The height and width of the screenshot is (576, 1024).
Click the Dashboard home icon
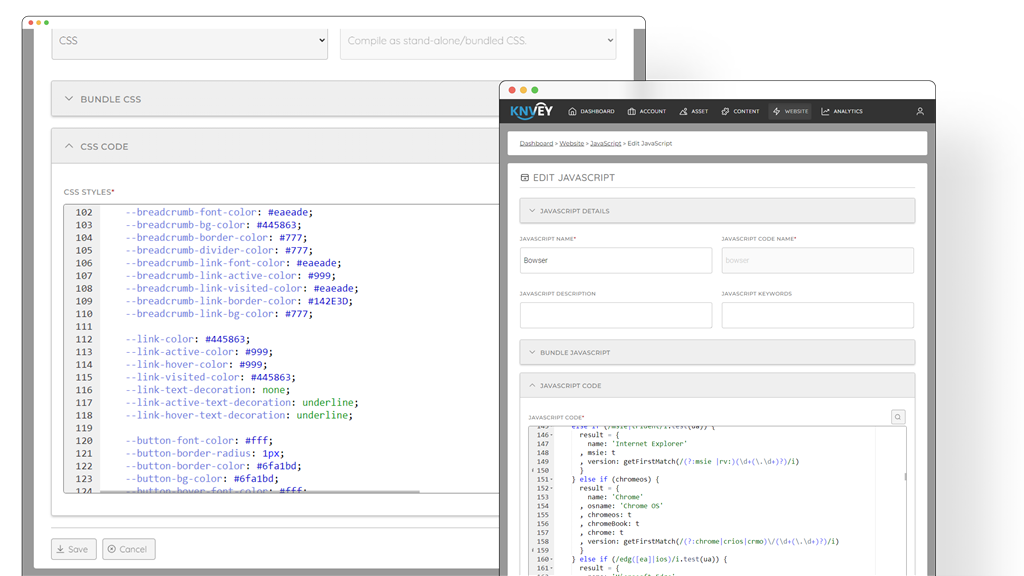tap(573, 111)
